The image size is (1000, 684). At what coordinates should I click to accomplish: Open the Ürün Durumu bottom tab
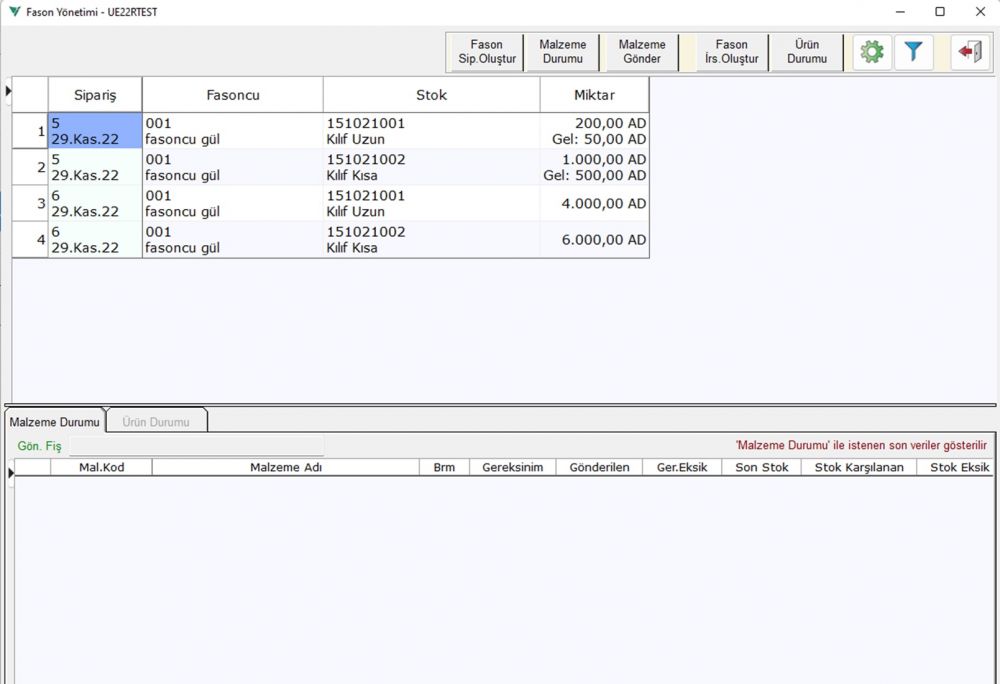tap(155, 422)
